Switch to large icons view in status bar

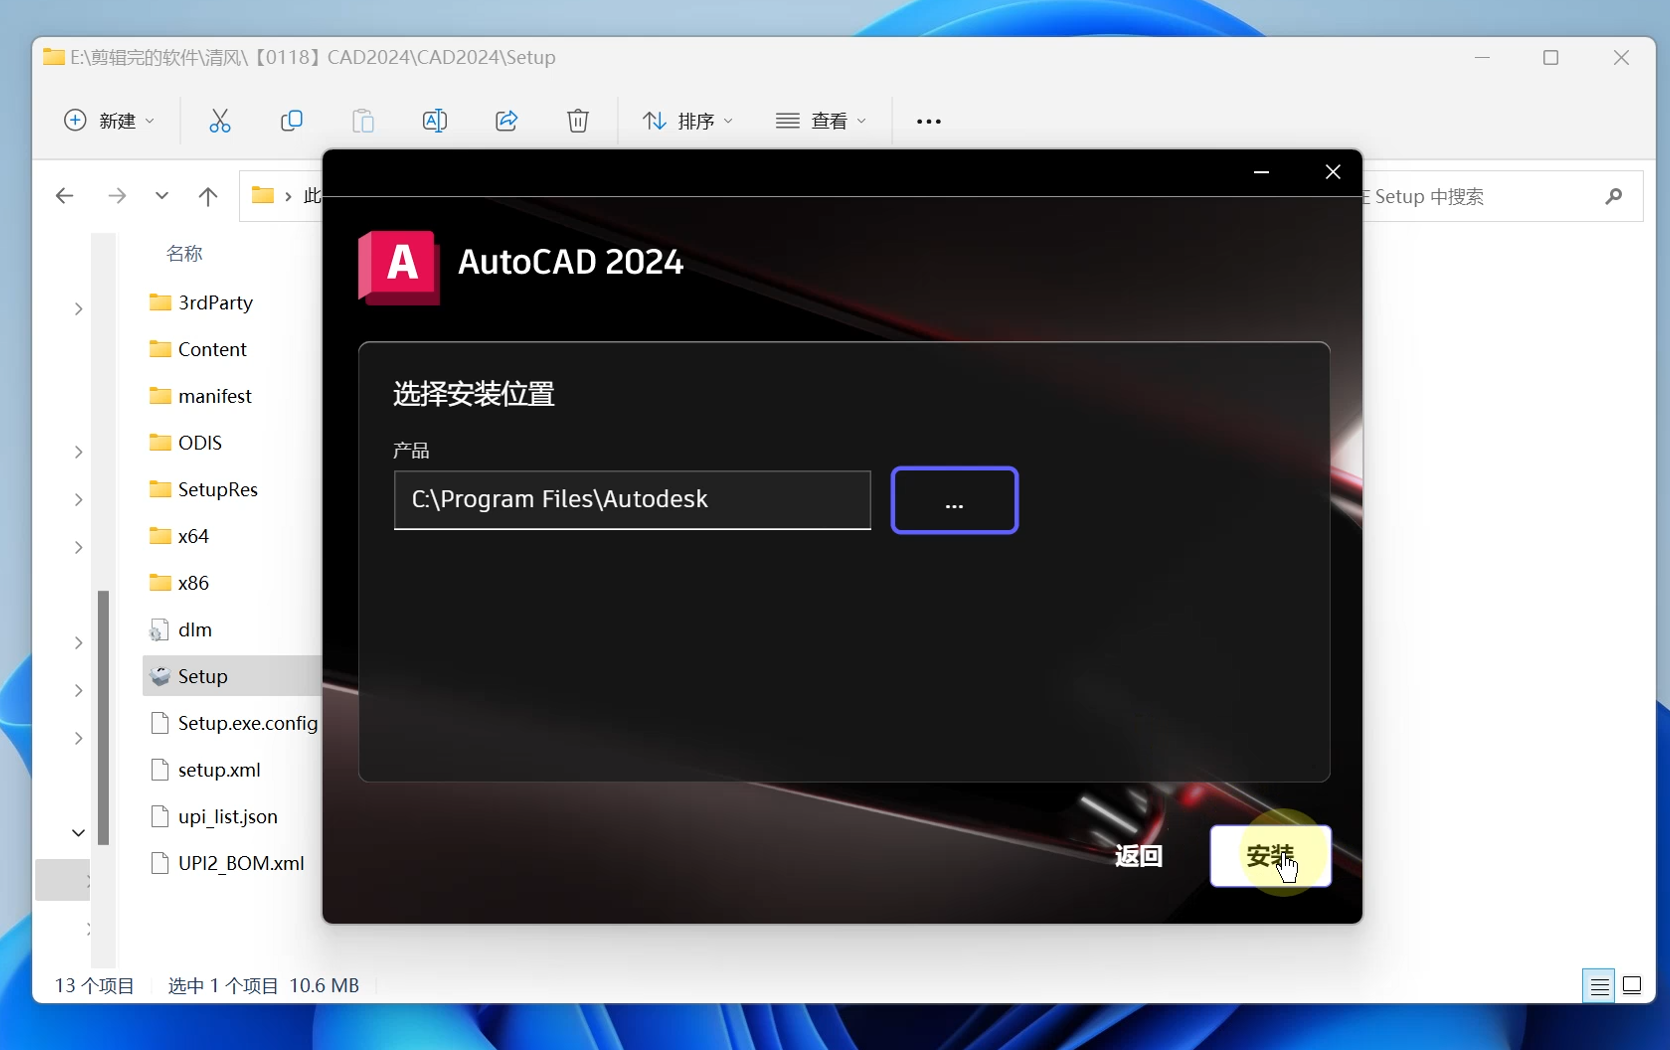coord(1632,986)
